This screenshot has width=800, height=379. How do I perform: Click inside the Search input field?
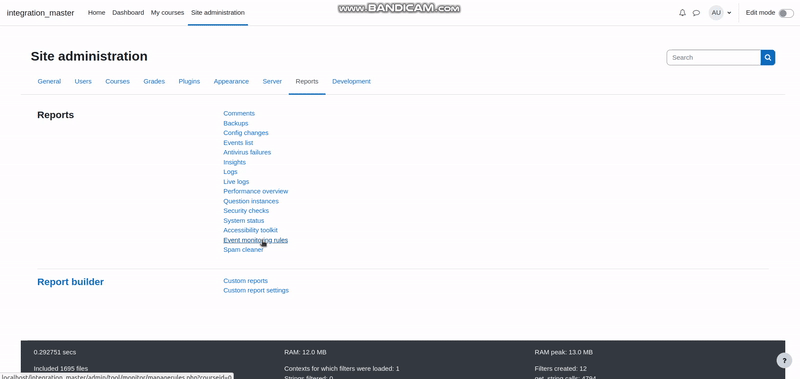(x=713, y=58)
